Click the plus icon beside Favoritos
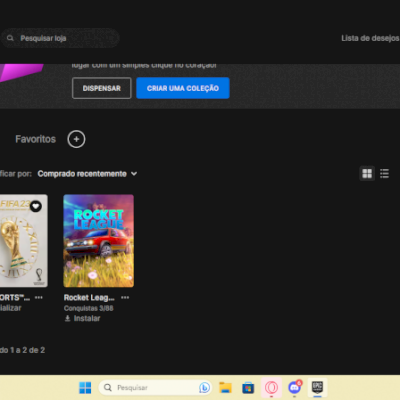 [x=76, y=139]
